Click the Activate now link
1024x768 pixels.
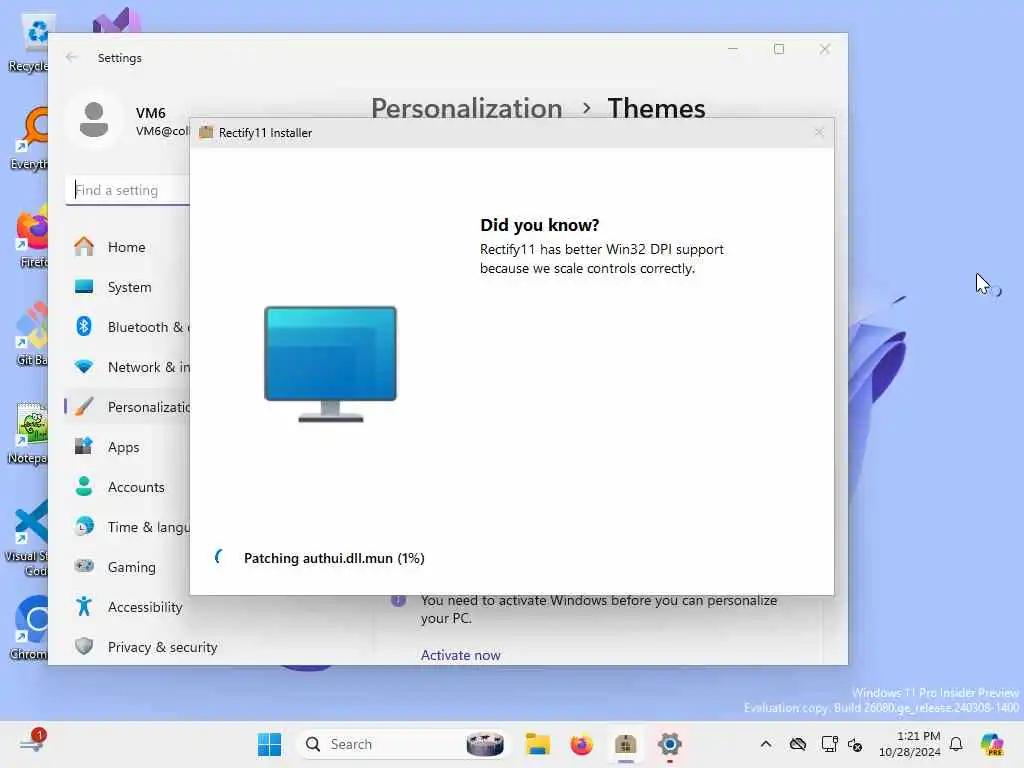[x=460, y=655]
